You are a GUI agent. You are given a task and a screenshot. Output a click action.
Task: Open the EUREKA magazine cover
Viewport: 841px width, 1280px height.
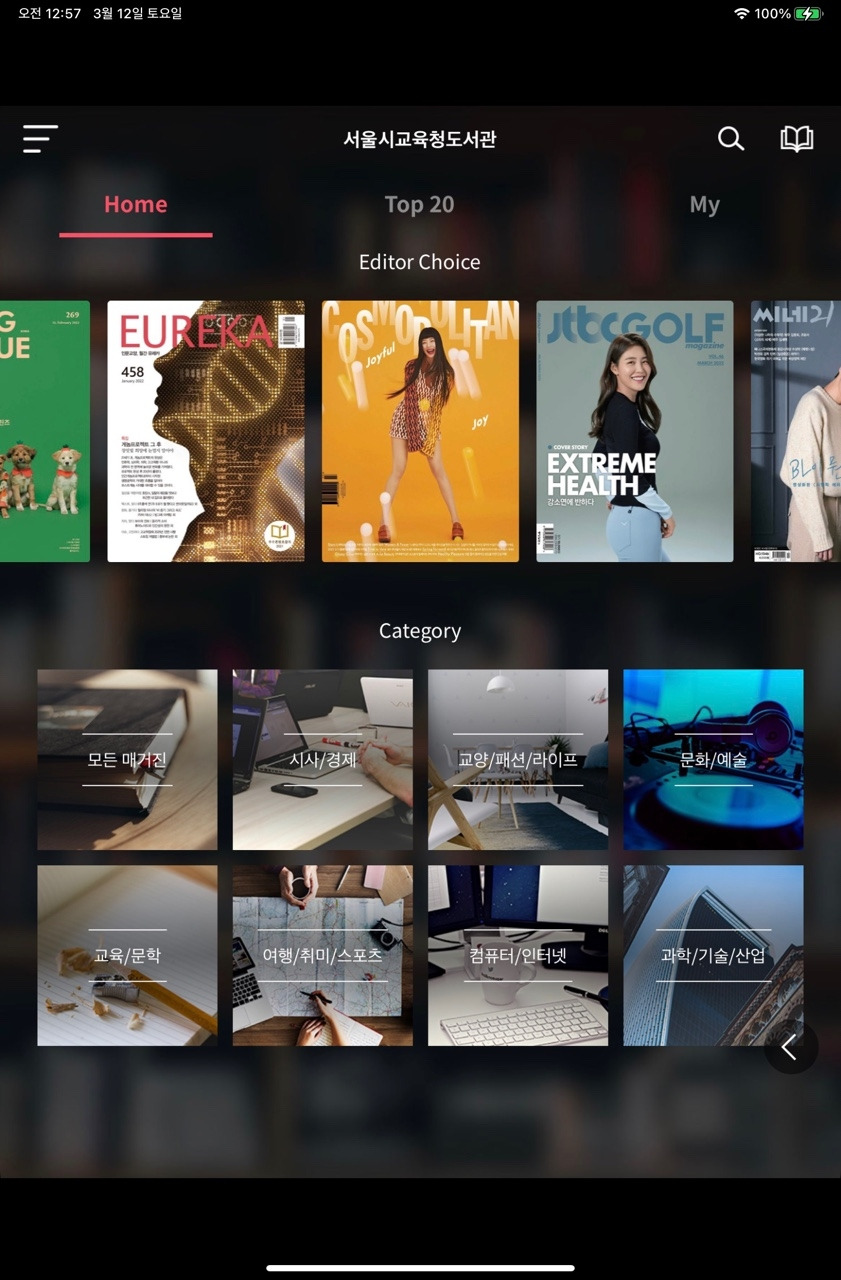(206, 431)
